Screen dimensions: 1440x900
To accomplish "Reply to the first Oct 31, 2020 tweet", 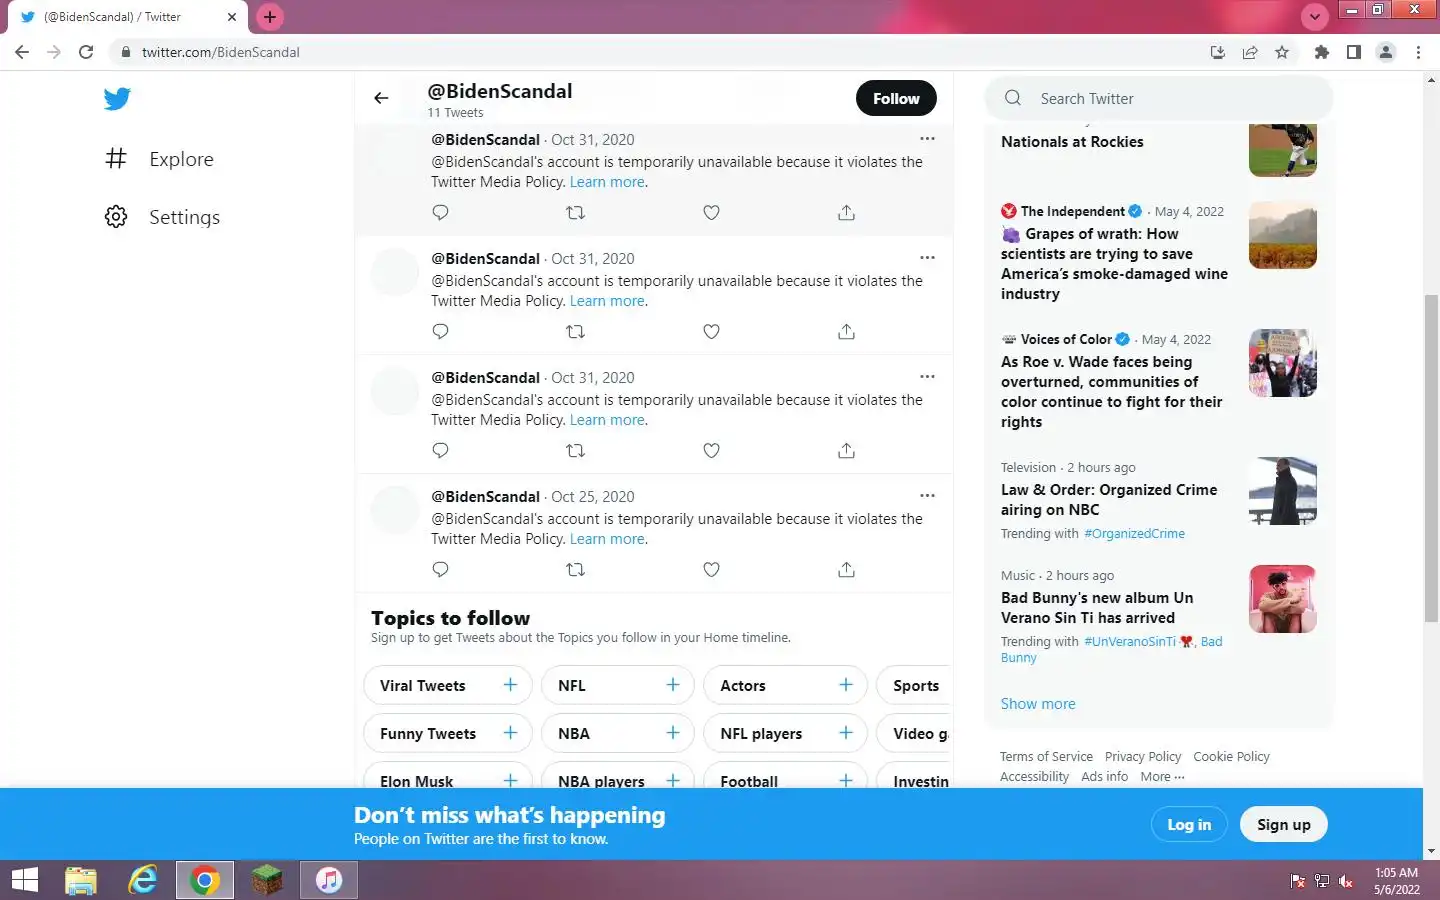I will (x=440, y=212).
